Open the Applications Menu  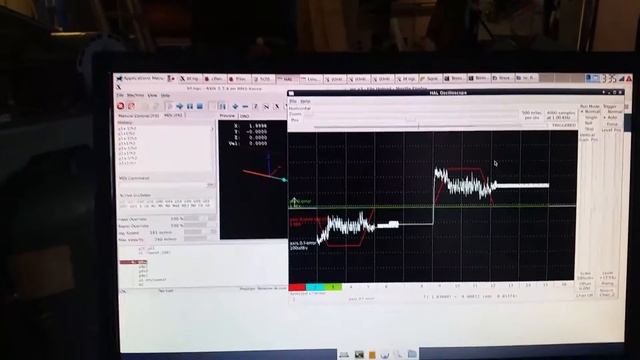(140, 78)
